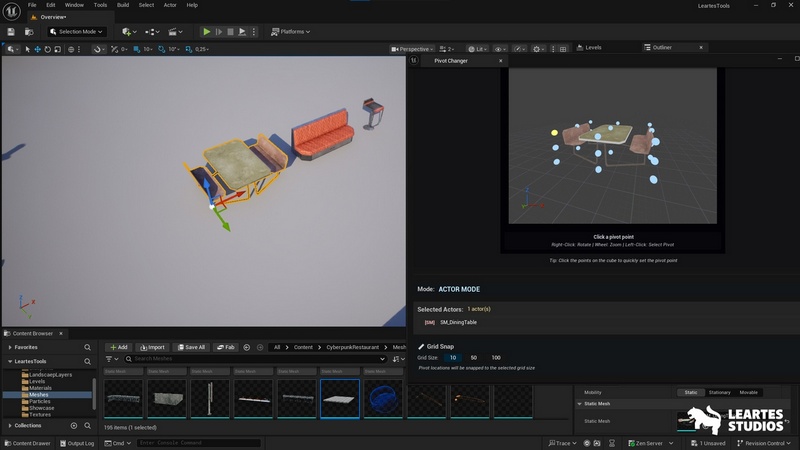Set Mobility to Static
Viewport: 800px width, 450px height.
pos(690,392)
